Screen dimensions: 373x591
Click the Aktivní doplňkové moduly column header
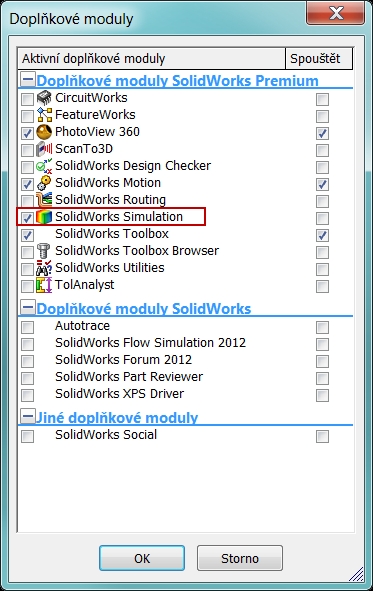click(x=151, y=58)
